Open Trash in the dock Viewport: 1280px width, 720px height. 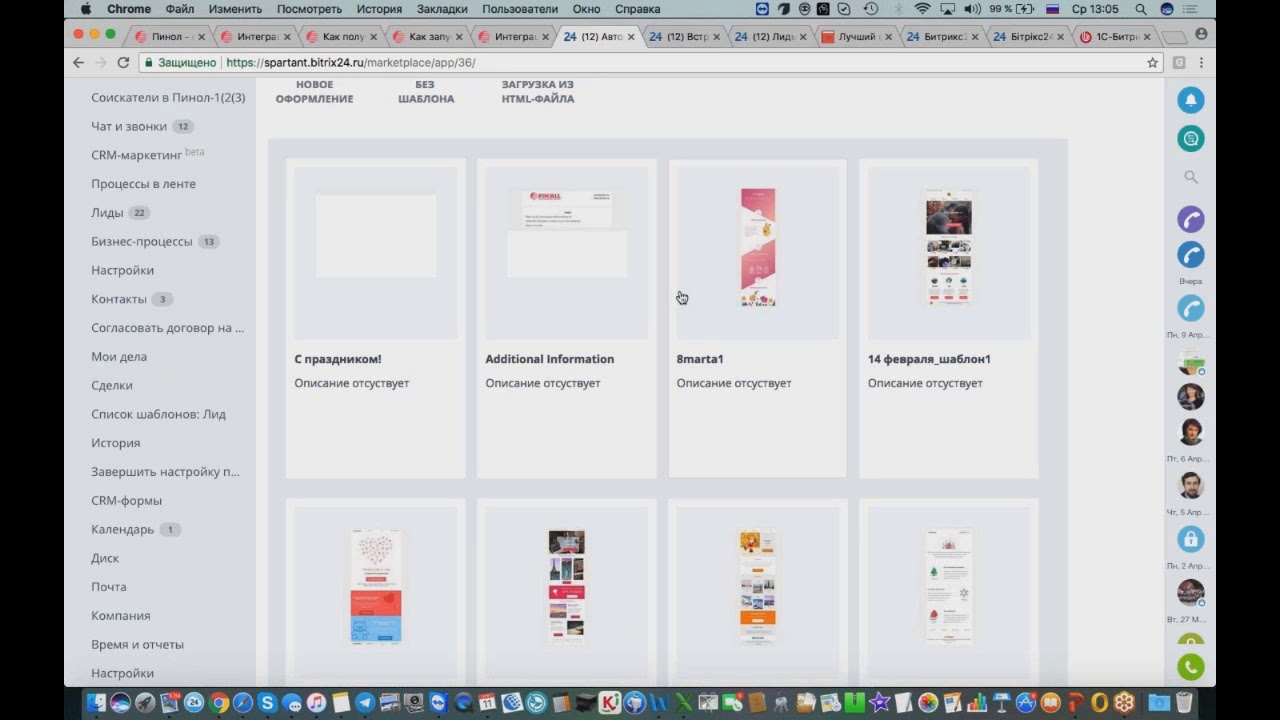point(1185,703)
